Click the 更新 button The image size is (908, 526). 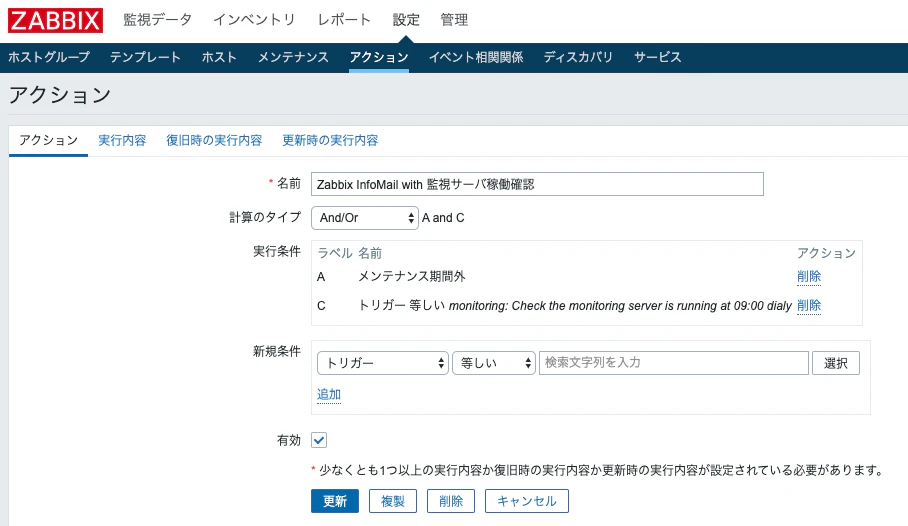pyautogui.click(x=335, y=501)
